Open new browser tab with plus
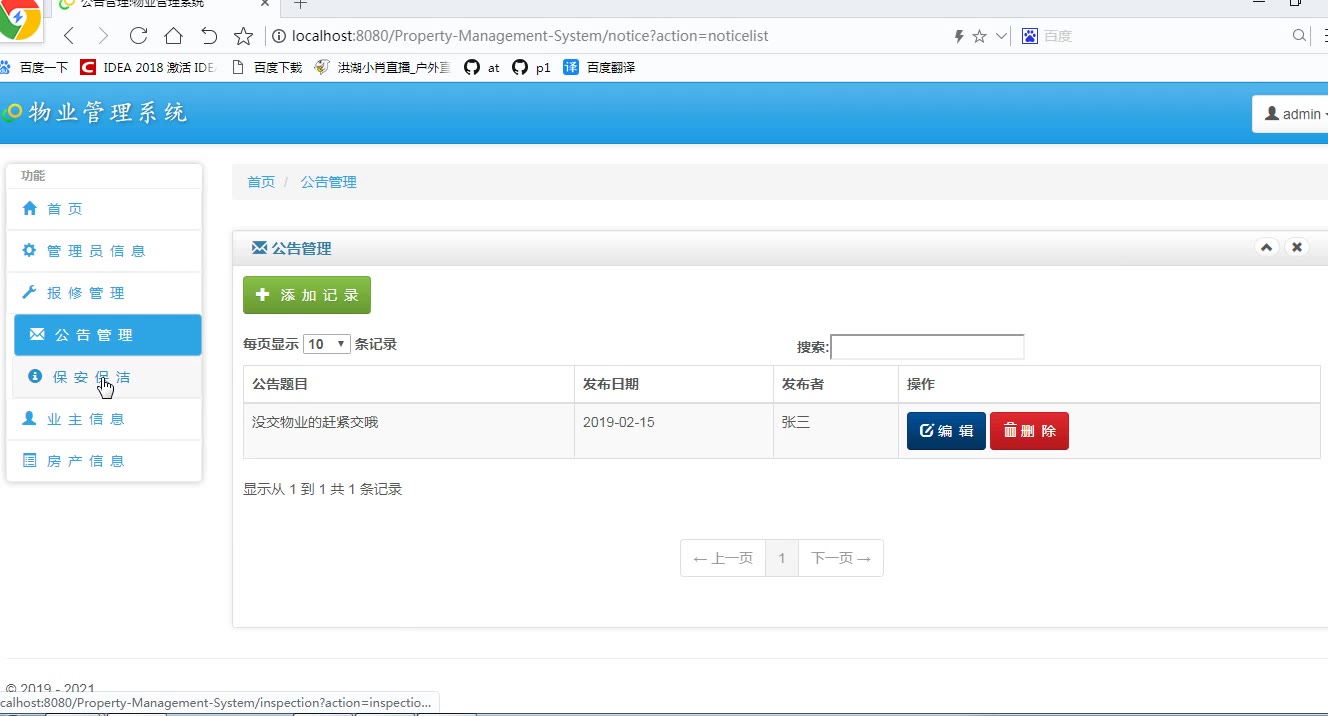The width and height of the screenshot is (1328, 716). (300, 4)
